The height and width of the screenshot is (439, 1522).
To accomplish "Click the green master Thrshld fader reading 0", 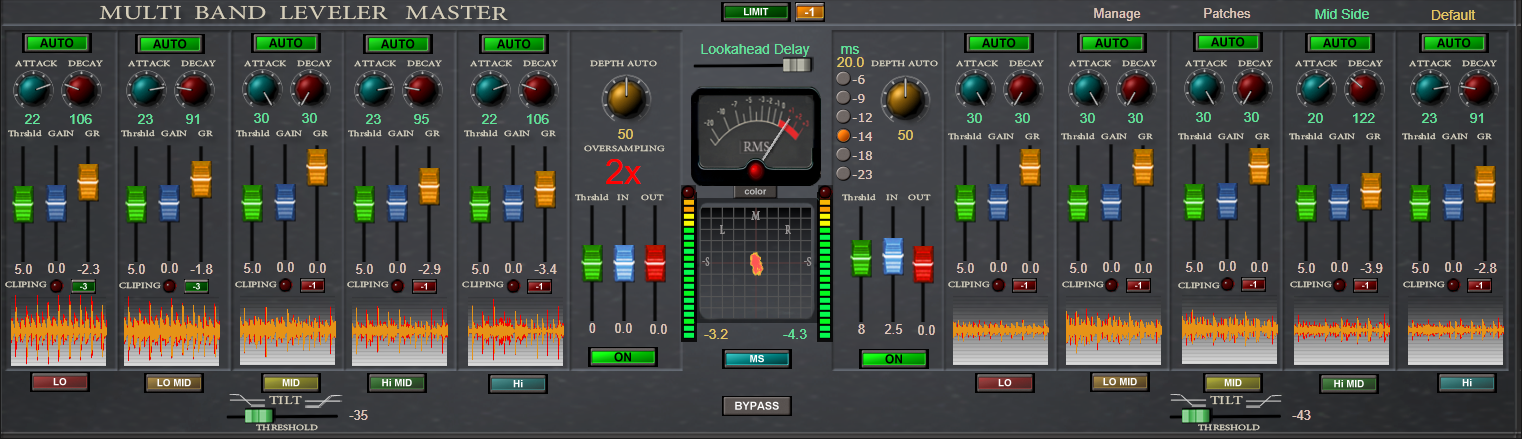I will (592, 263).
